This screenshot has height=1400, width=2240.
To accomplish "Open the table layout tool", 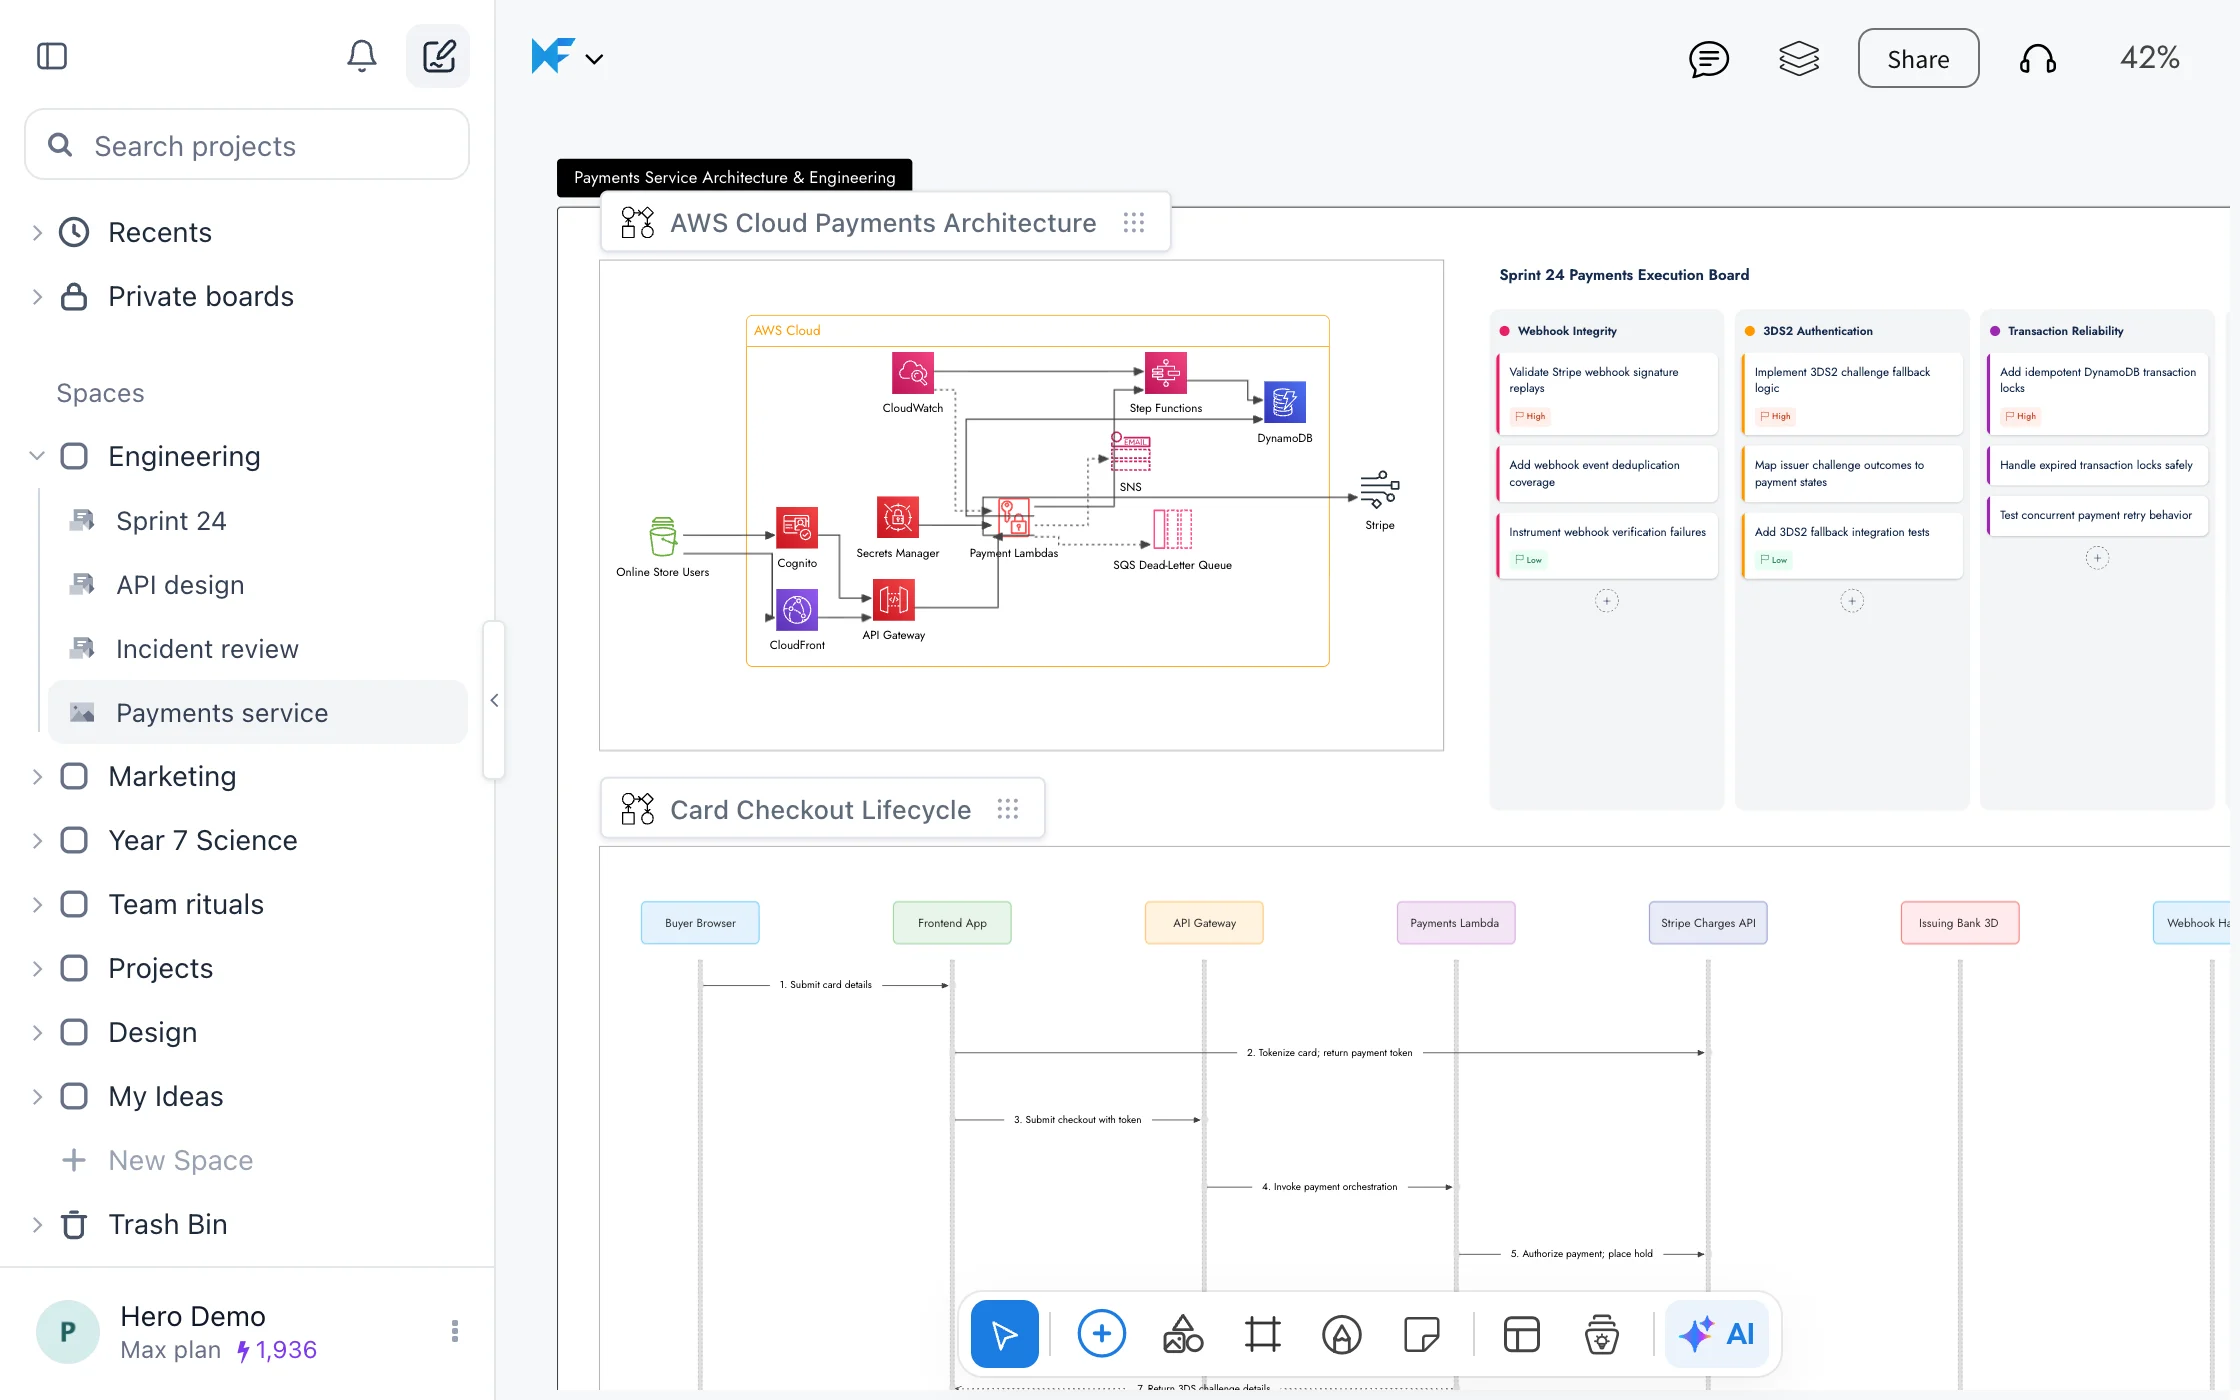I will [x=1522, y=1334].
